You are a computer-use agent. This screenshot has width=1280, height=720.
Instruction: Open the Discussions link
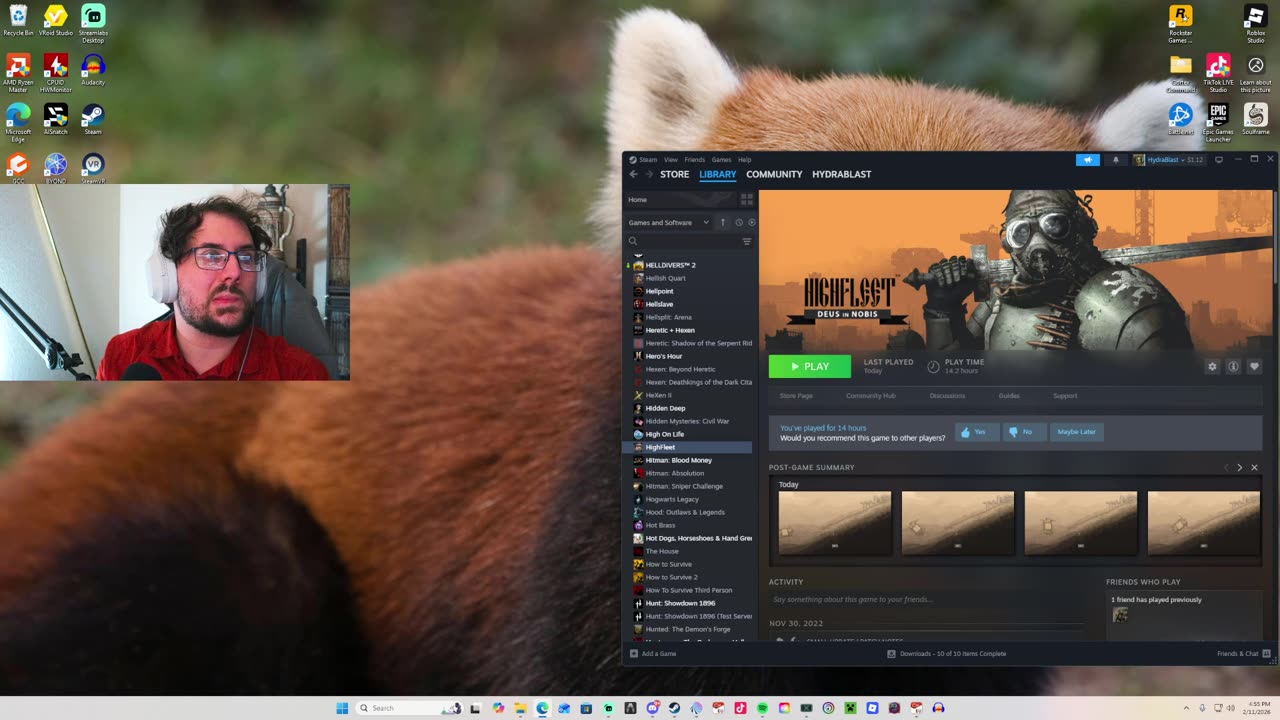point(947,396)
